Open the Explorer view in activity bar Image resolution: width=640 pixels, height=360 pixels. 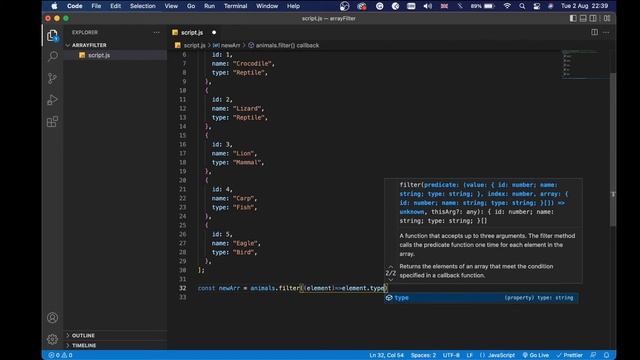tap(52, 36)
